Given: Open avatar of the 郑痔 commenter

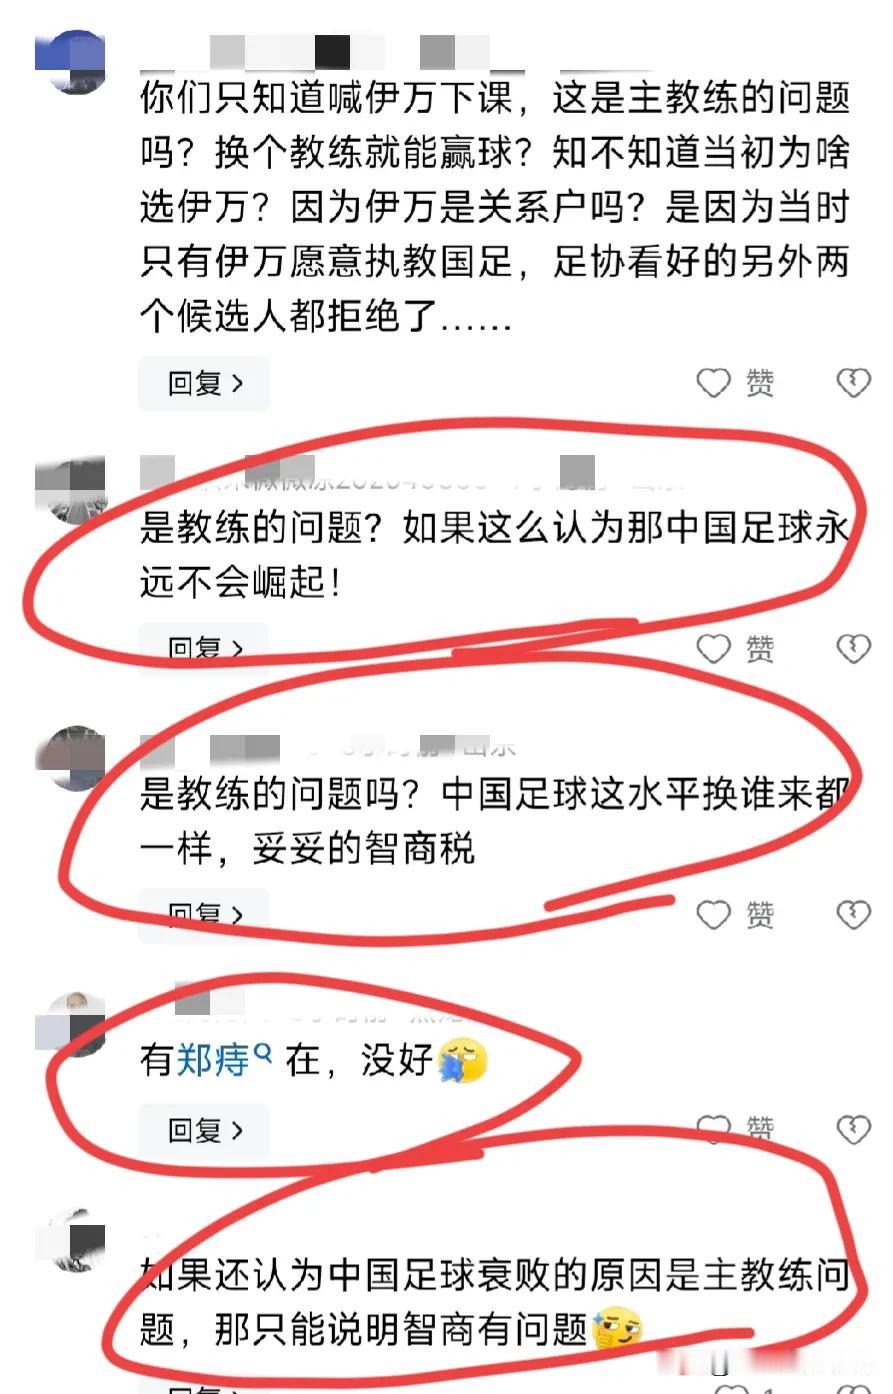Looking at the screenshot, I should [x=71, y=1023].
